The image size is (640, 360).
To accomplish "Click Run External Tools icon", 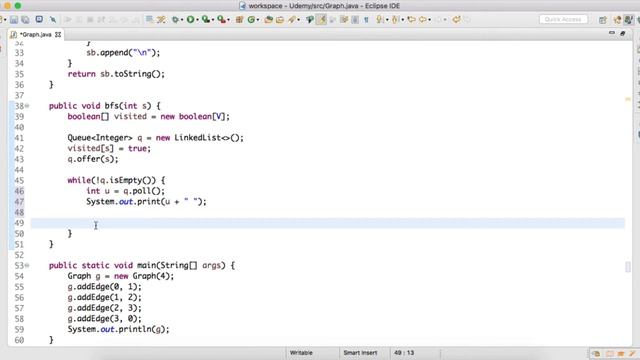I will coord(221,20).
